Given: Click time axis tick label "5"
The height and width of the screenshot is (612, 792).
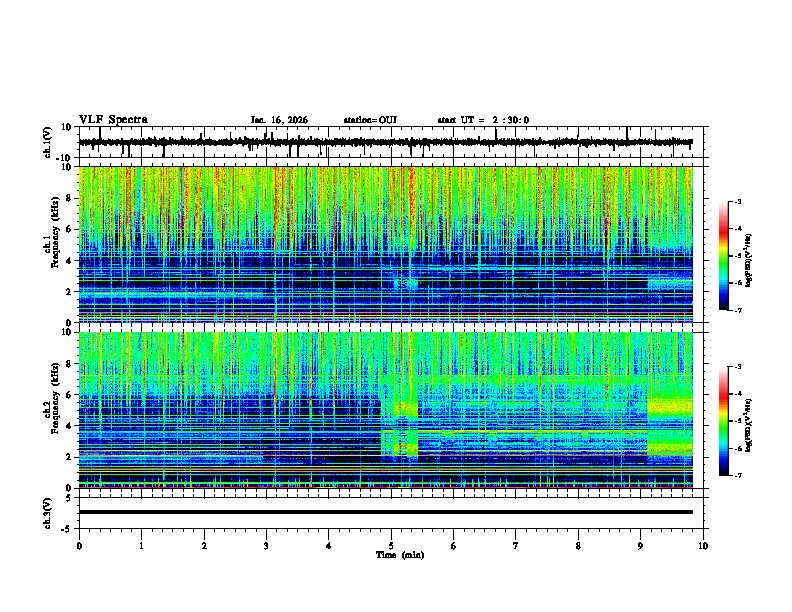Looking at the screenshot, I should 391,546.
